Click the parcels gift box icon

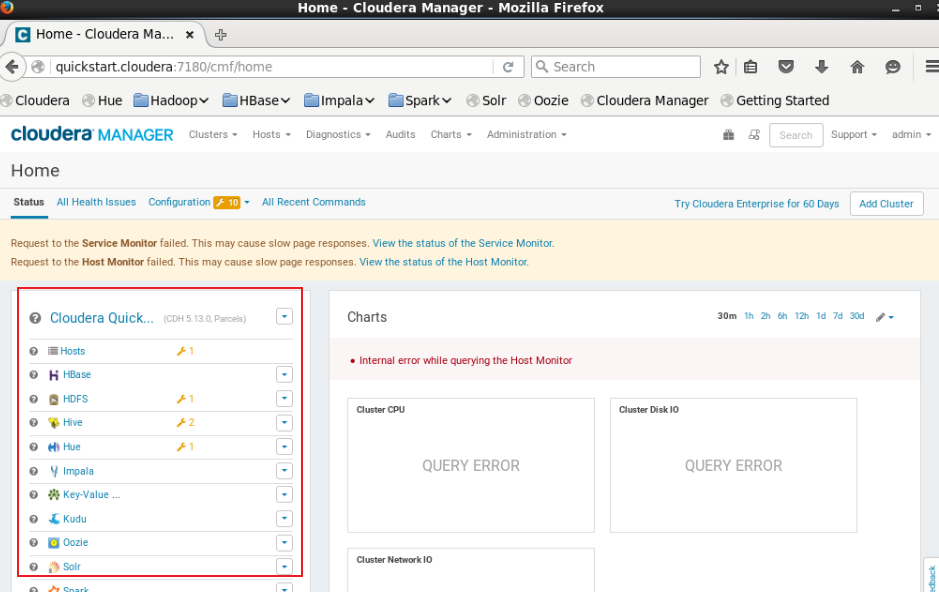[x=728, y=135]
